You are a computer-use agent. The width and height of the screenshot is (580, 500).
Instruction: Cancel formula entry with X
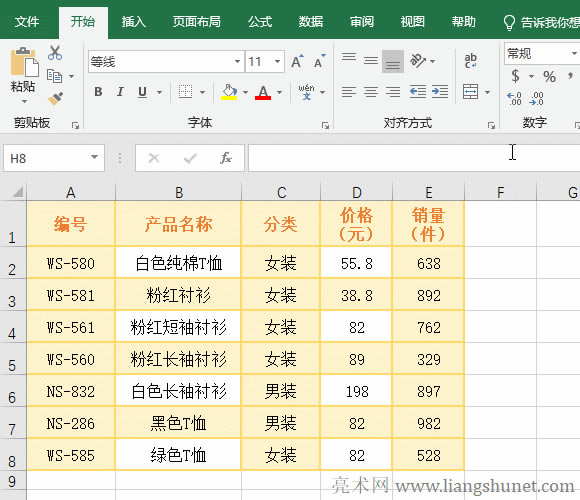click(x=154, y=158)
